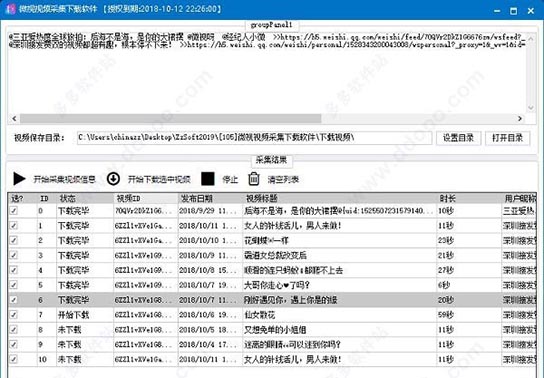Screen dimensions: 544x378
Task: Sort by the 时长 column header
Action: point(469,198)
